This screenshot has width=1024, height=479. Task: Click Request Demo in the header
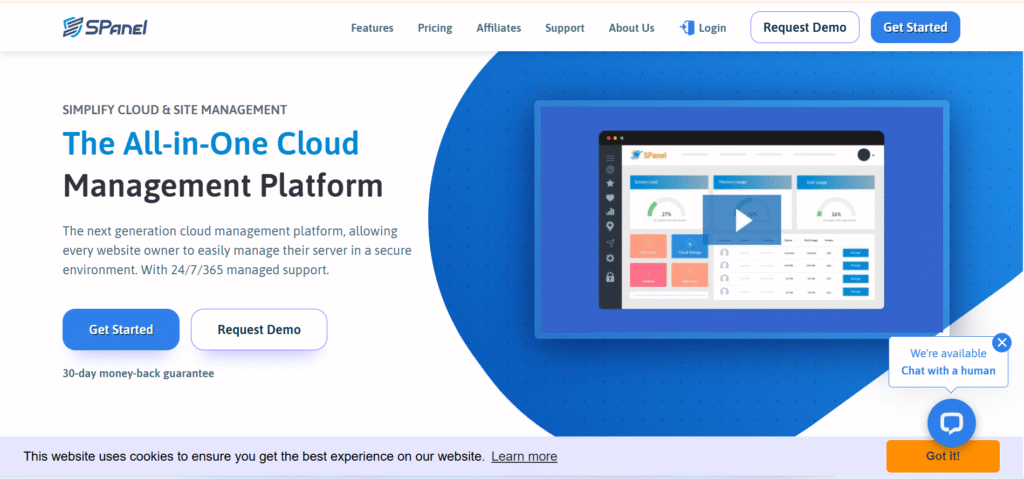pyautogui.click(x=804, y=27)
